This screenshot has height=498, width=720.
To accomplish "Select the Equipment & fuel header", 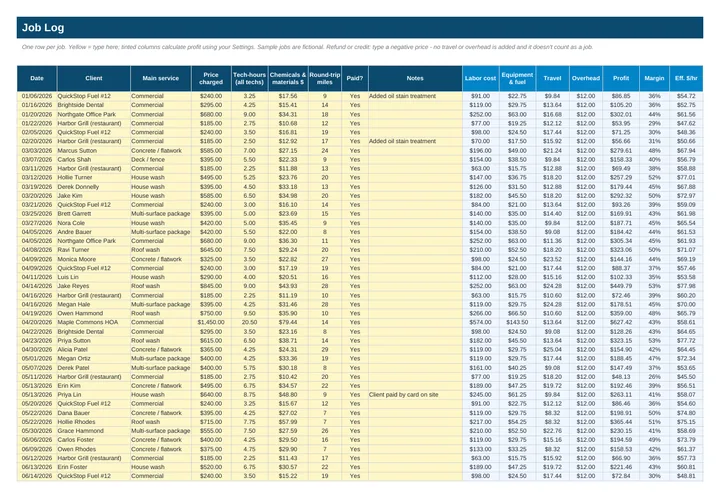I will click(517, 78).
